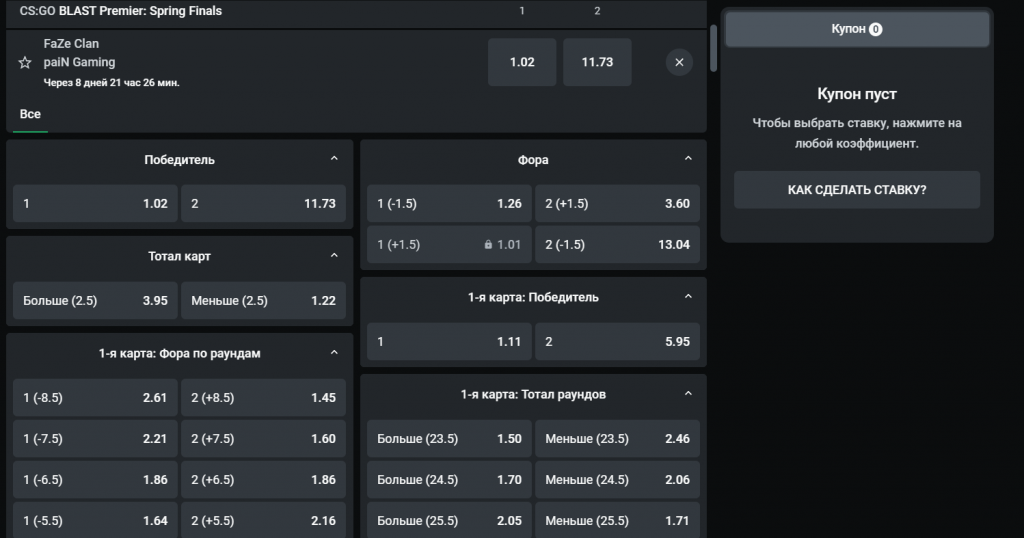Screen dimensions: 1024x538
Task: Open the Купон tab
Action: 857,30
